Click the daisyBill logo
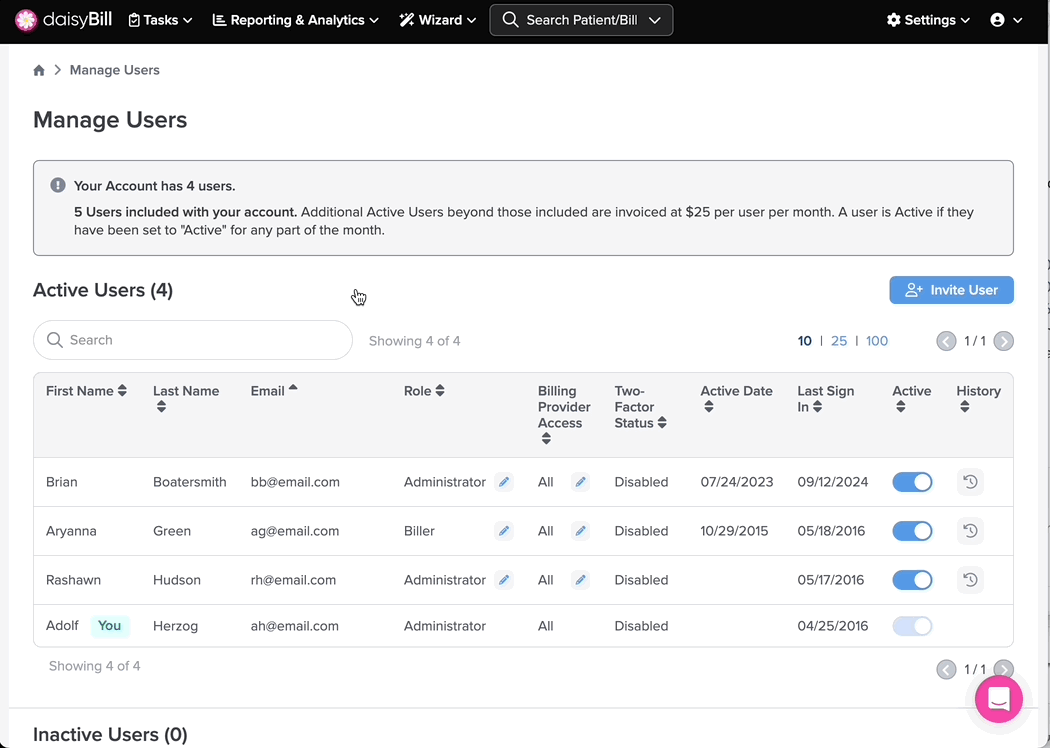Image resolution: width=1050 pixels, height=748 pixels. (x=64, y=20)
